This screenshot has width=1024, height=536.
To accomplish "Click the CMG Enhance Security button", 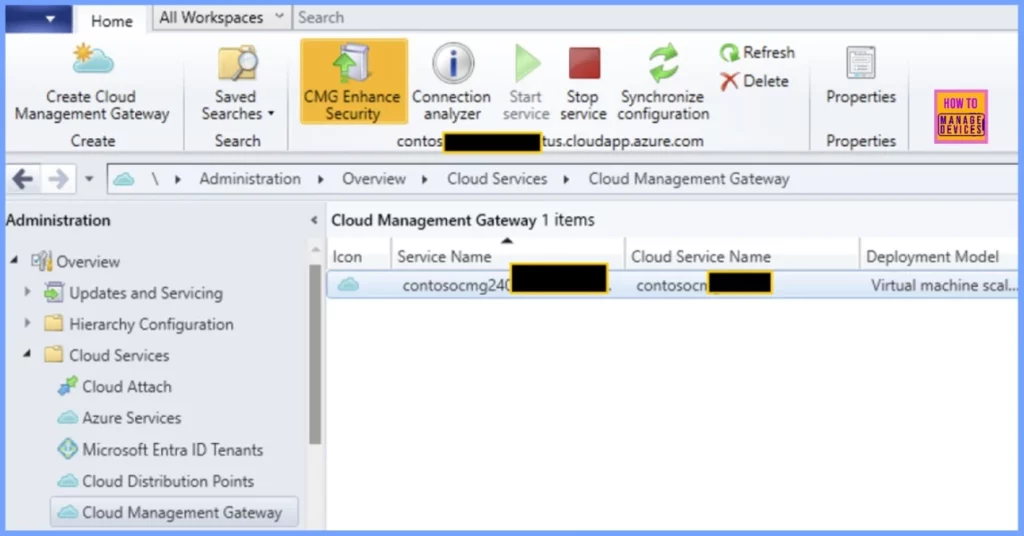I will (x=353, y=82).
